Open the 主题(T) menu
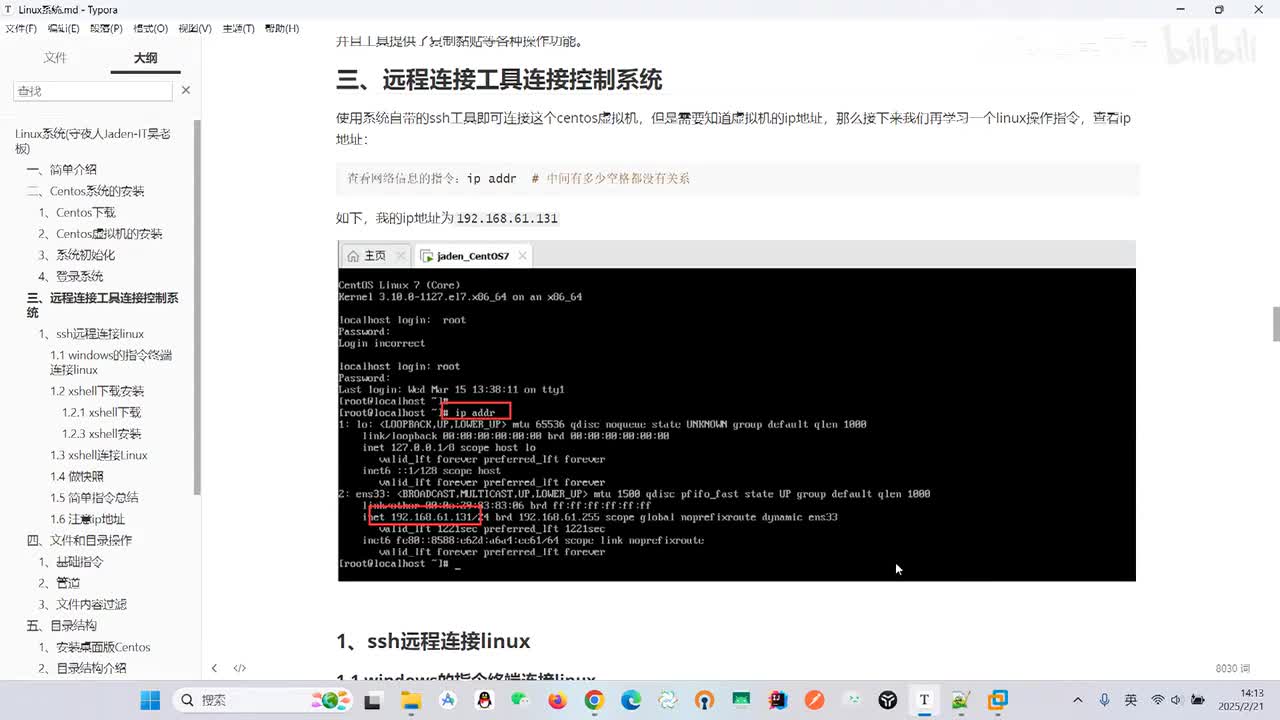 [x=238, y=28]
